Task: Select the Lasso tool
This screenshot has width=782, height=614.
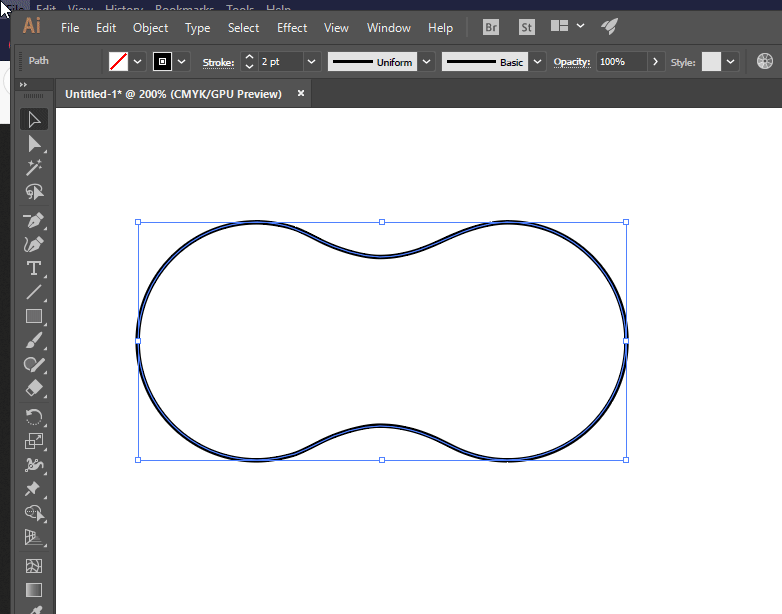Action: [34, 192]
